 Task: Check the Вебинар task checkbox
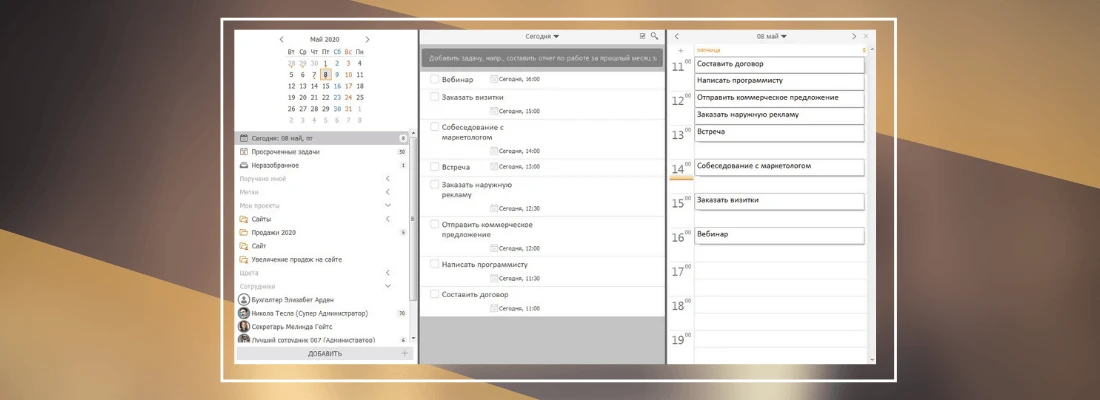pos(434,79)
